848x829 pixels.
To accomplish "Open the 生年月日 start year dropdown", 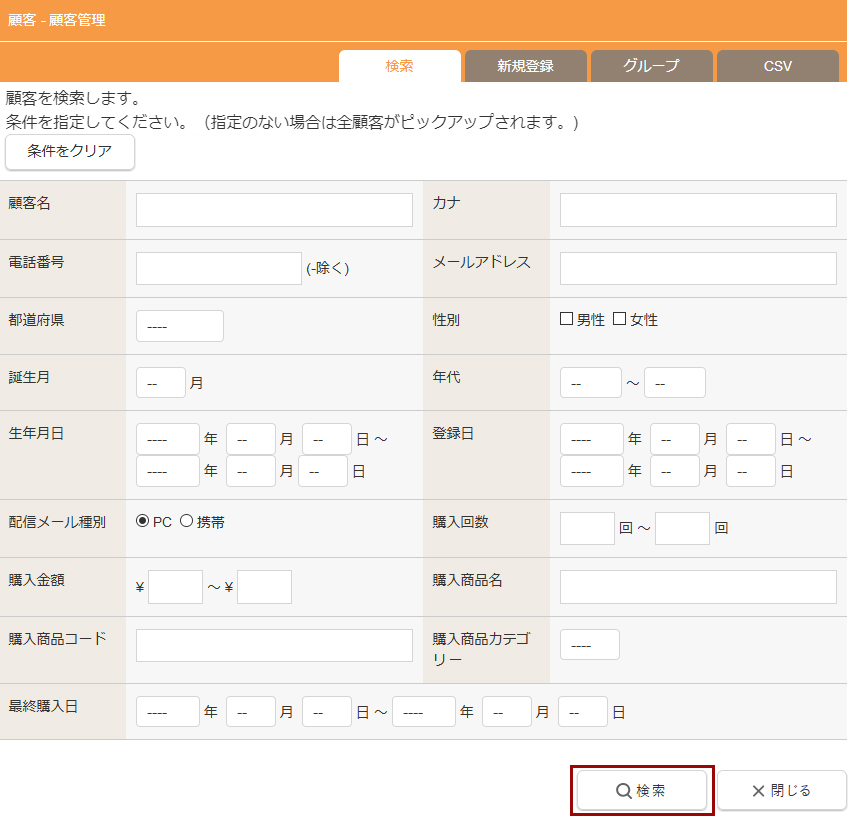I will tap(168, 439).
